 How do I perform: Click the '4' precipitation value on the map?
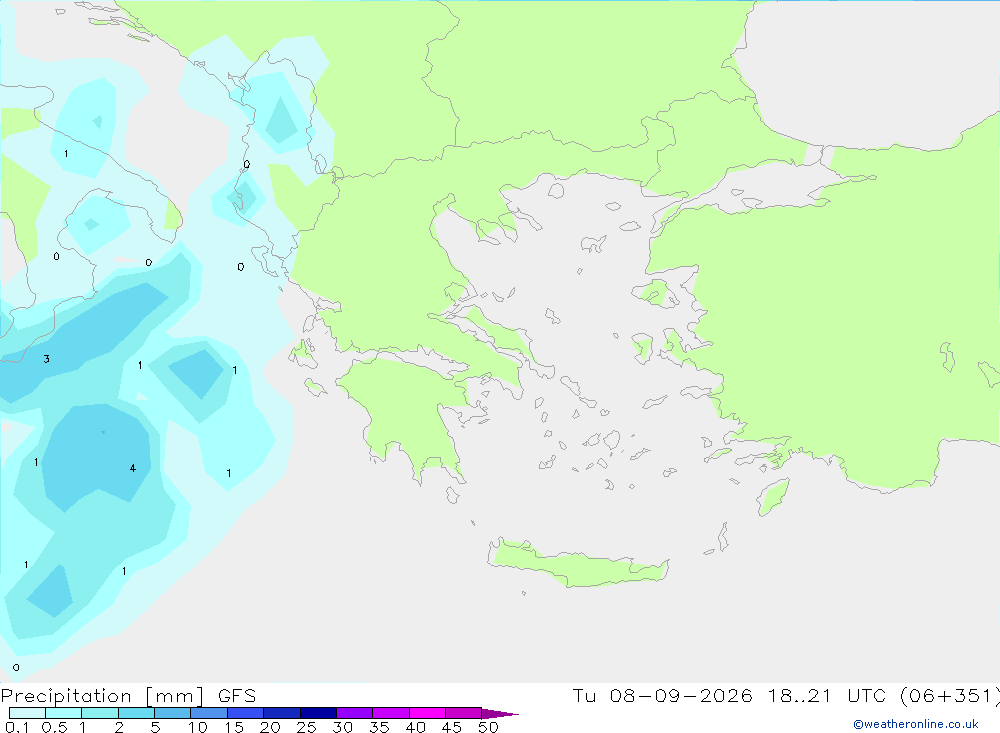tap(133, 468)
